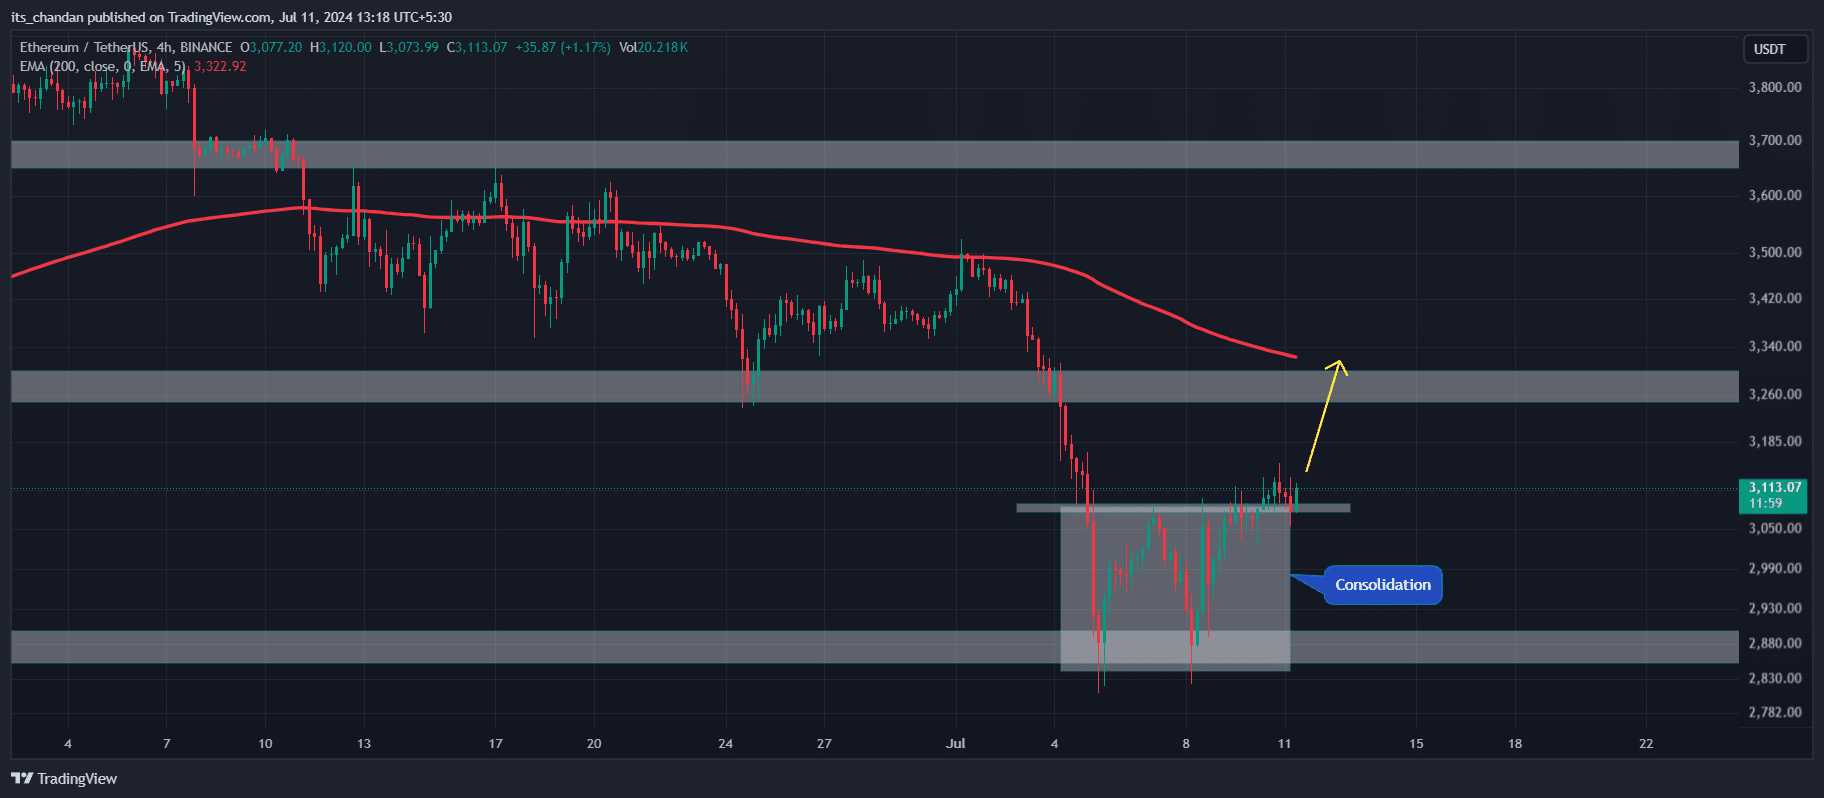Click the date label 7 on time axis

click(167, 743)
